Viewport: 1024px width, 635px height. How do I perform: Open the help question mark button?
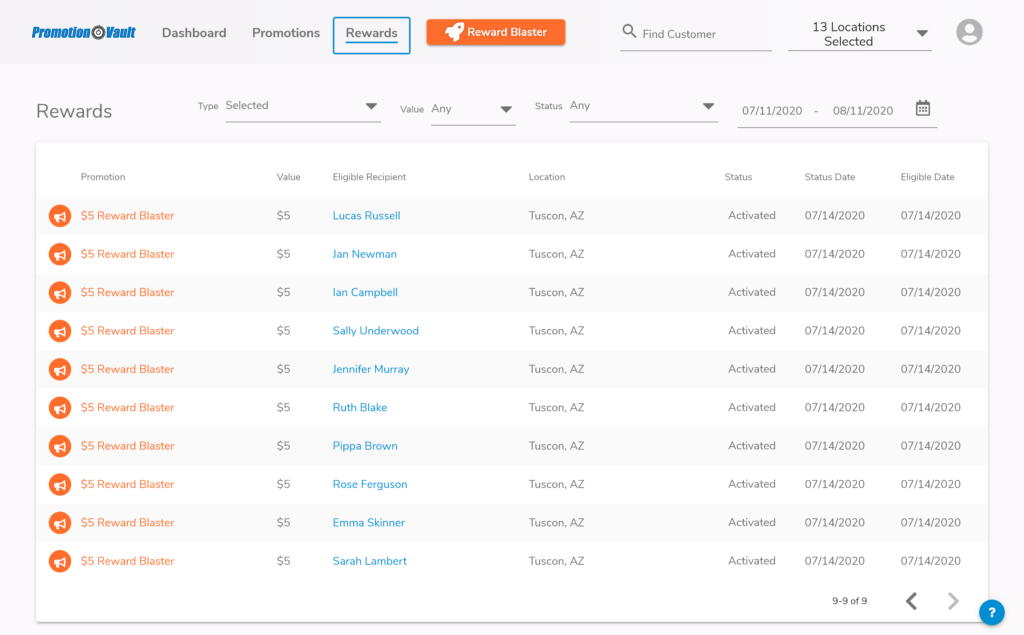pyautogui.click(x=991, y=612)
